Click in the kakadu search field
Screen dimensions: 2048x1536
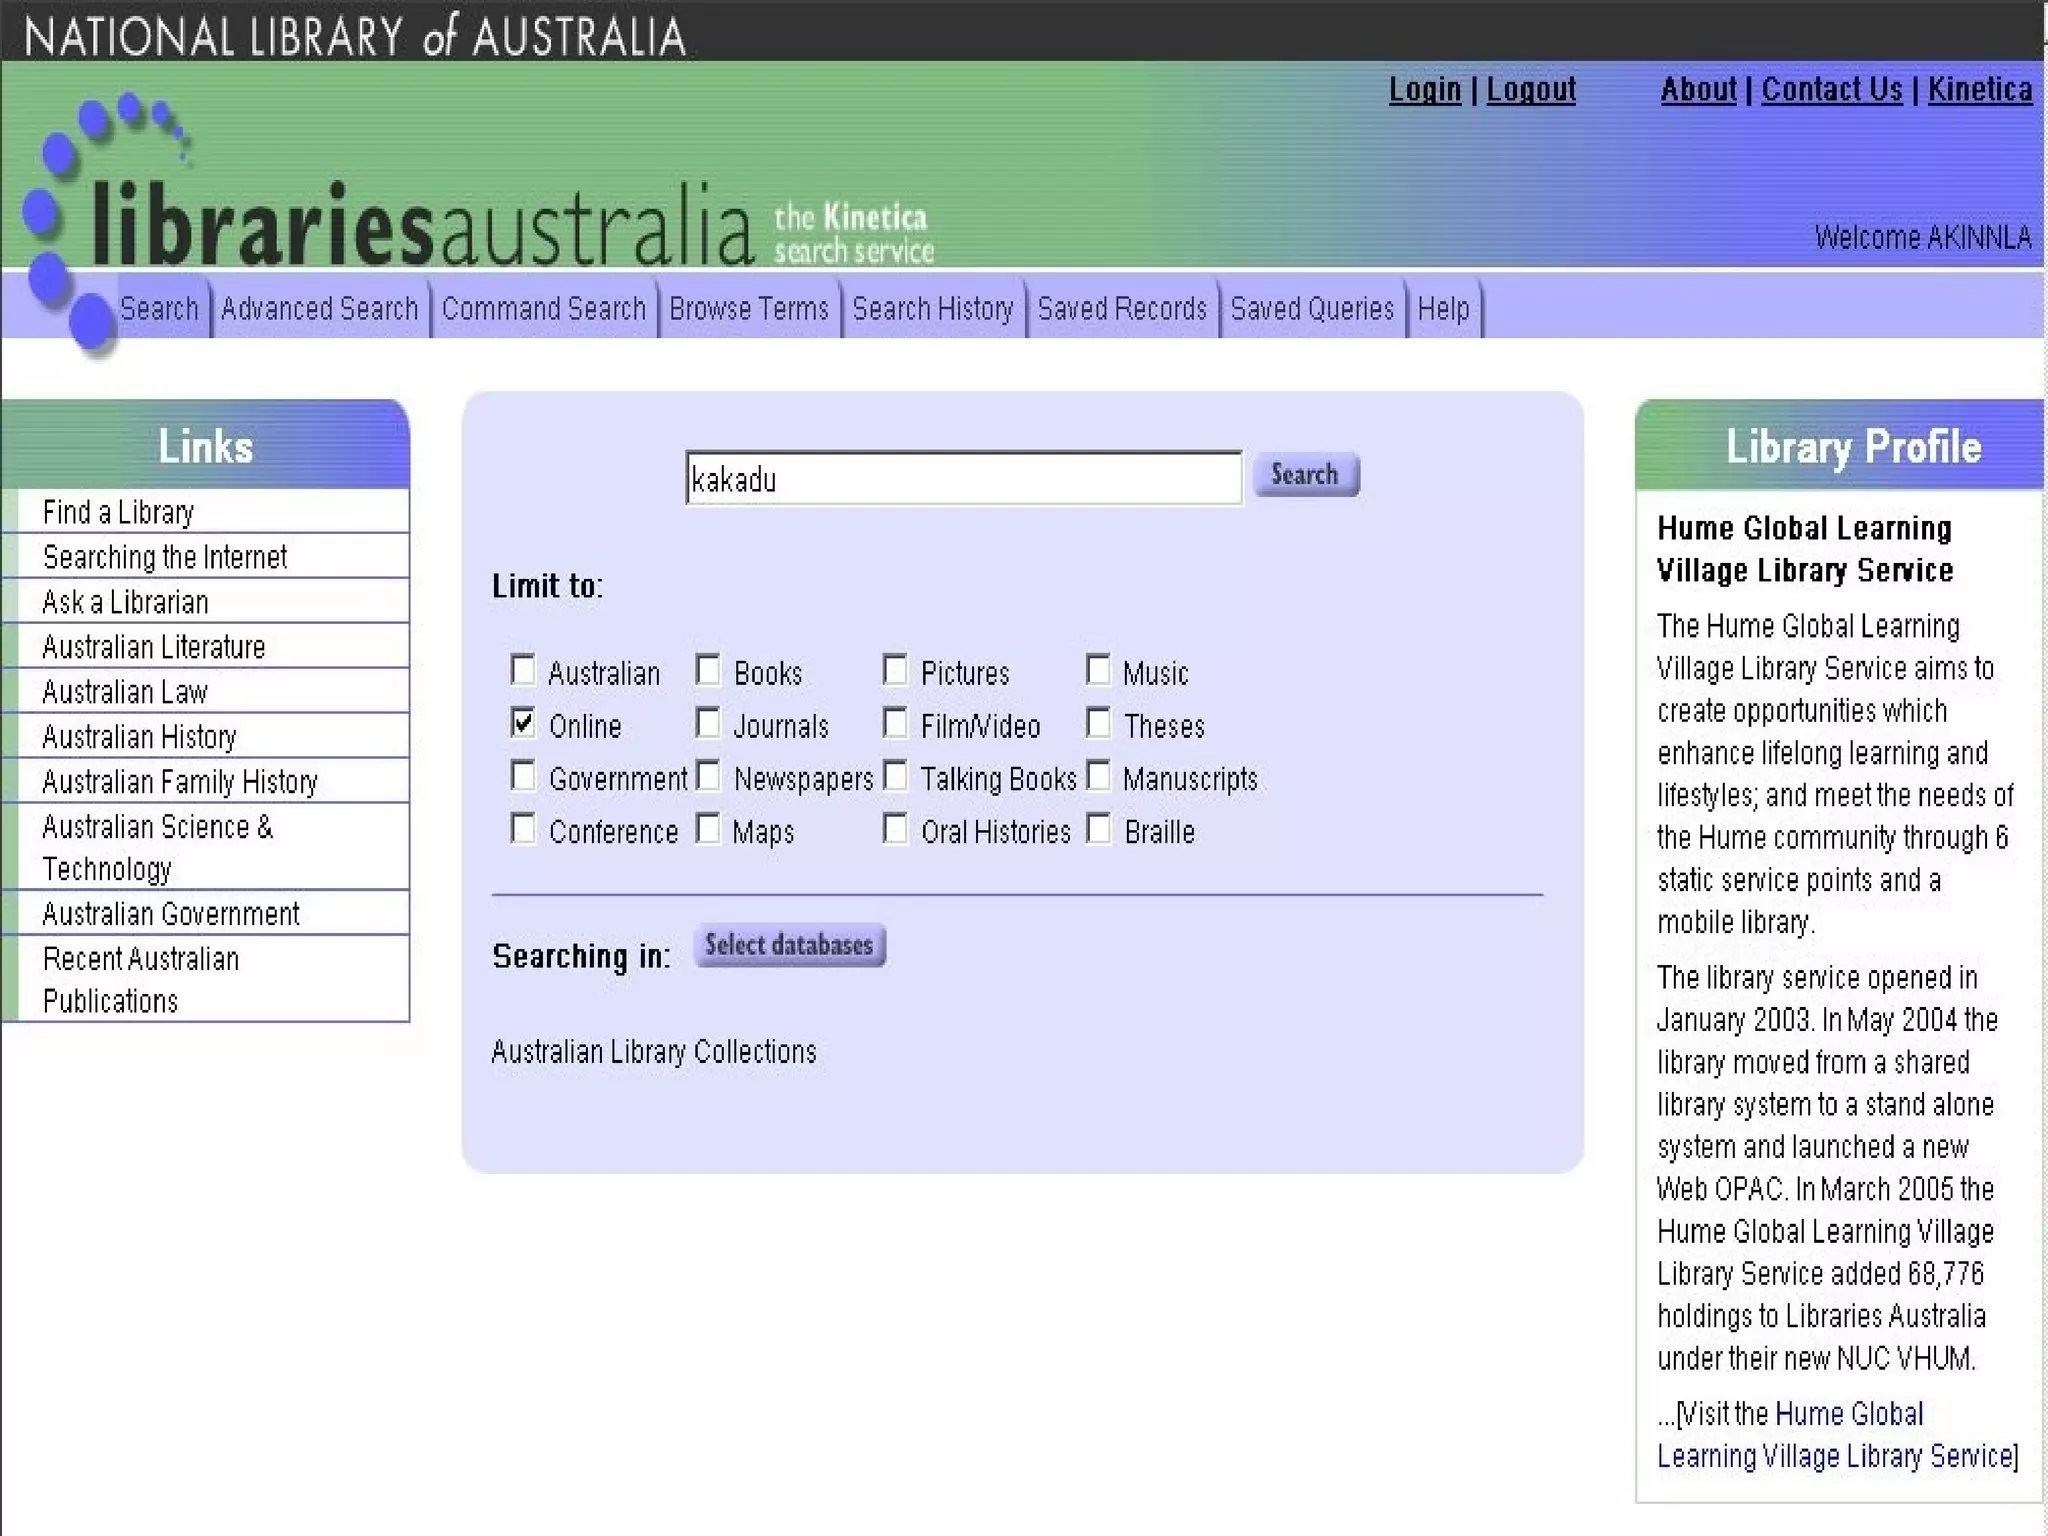point(962,479)
